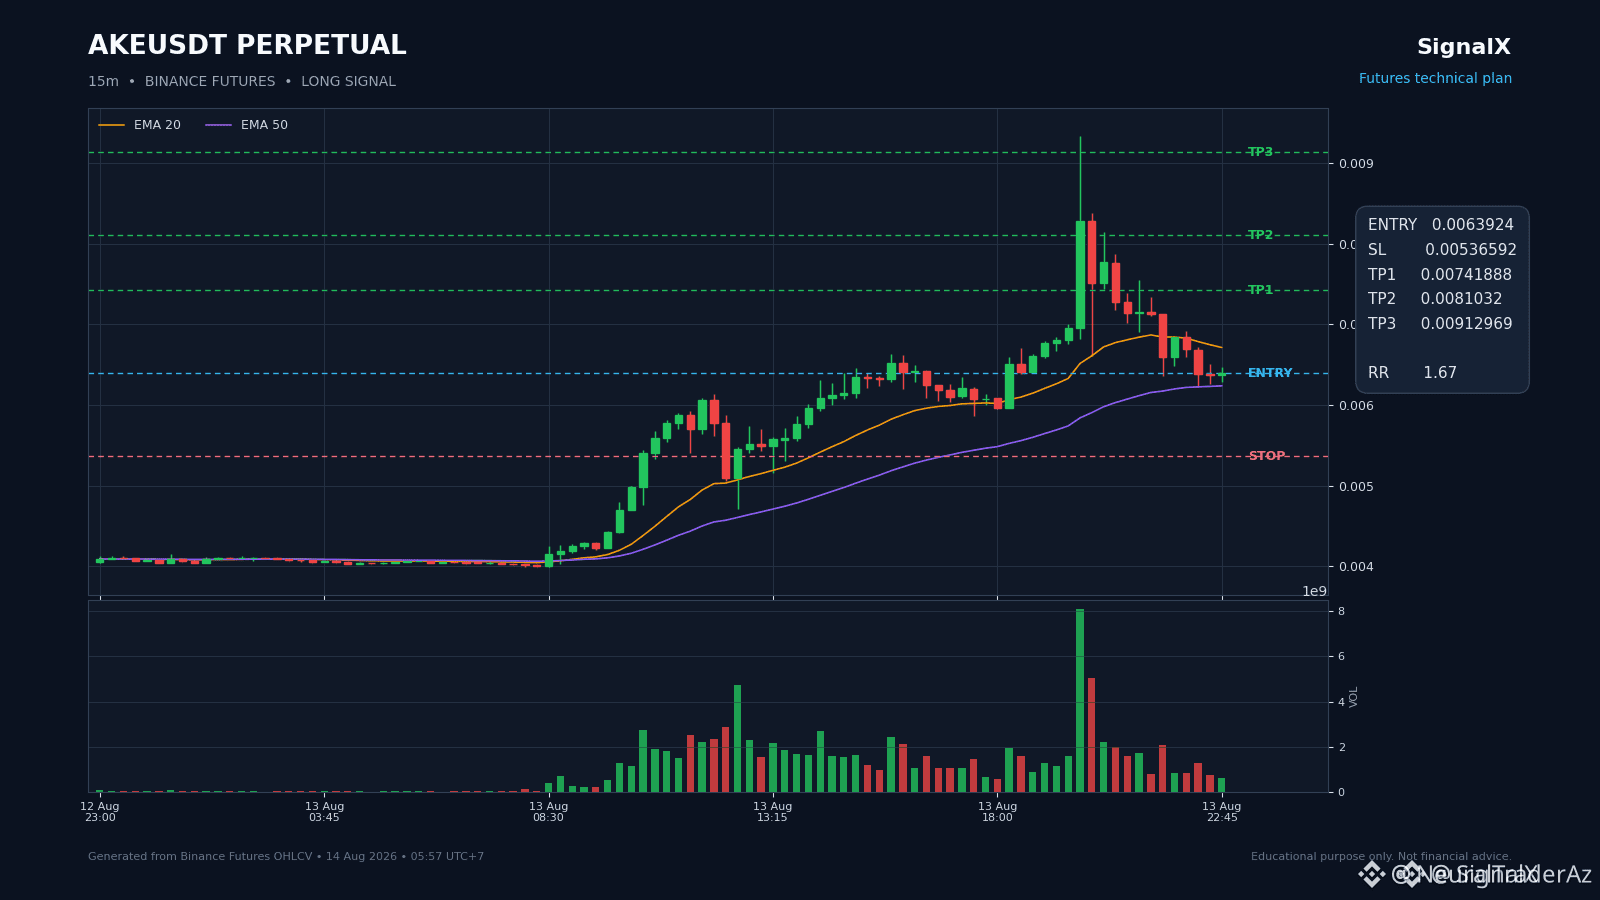Click the TP3 0.00912969 value in info box
This screenshot has height=900, width=1600.
1440,324
